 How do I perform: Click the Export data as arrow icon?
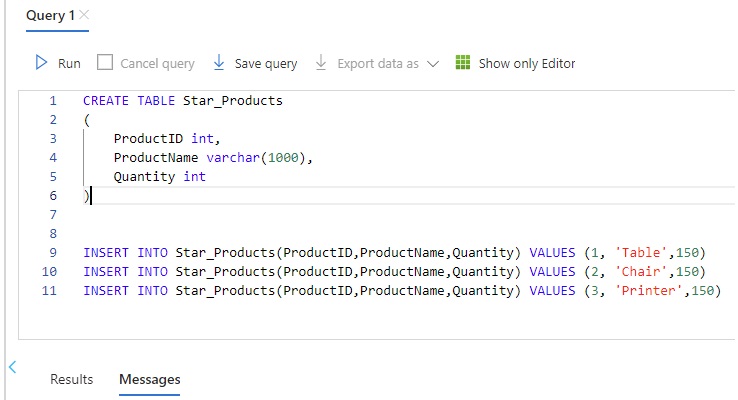[x=321, y=63]
